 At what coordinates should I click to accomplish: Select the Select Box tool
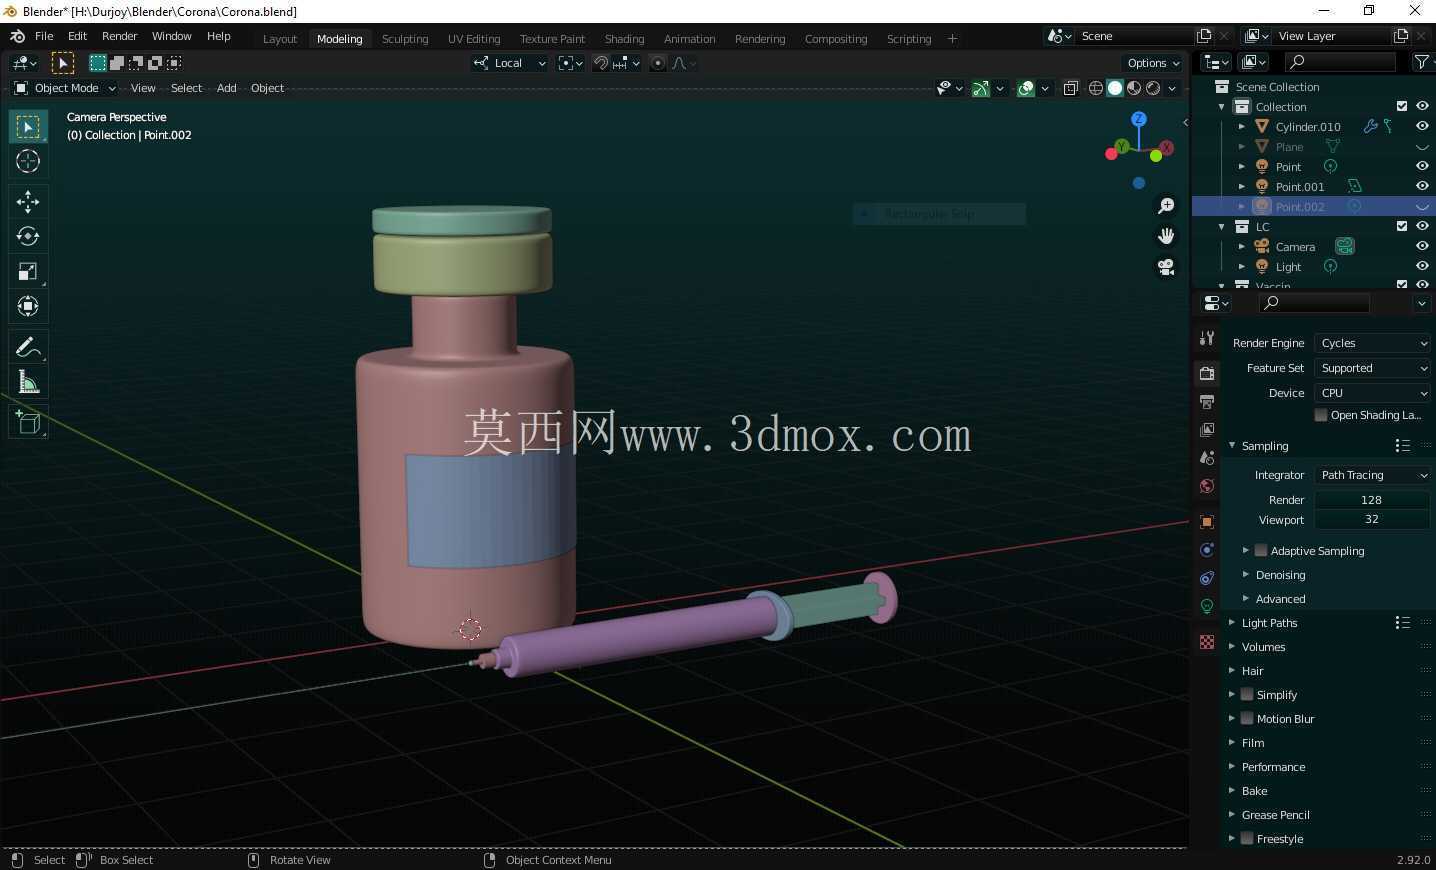(x=28, y=127)
